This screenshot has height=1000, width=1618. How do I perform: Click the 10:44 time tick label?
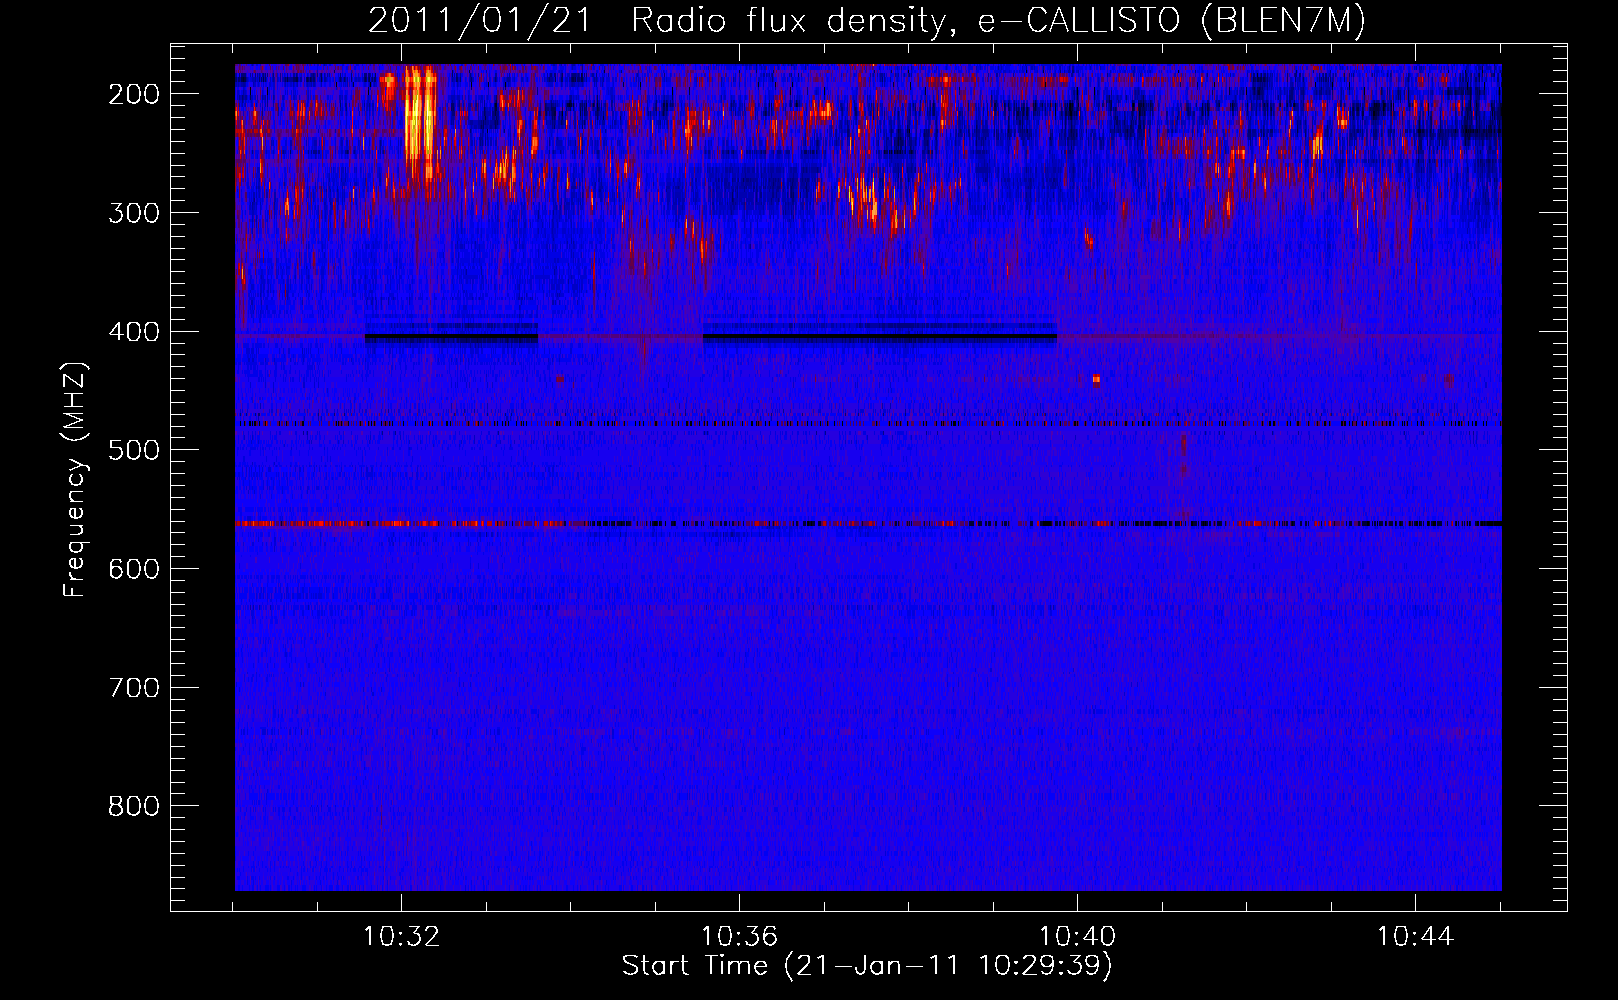[1415, 937]
